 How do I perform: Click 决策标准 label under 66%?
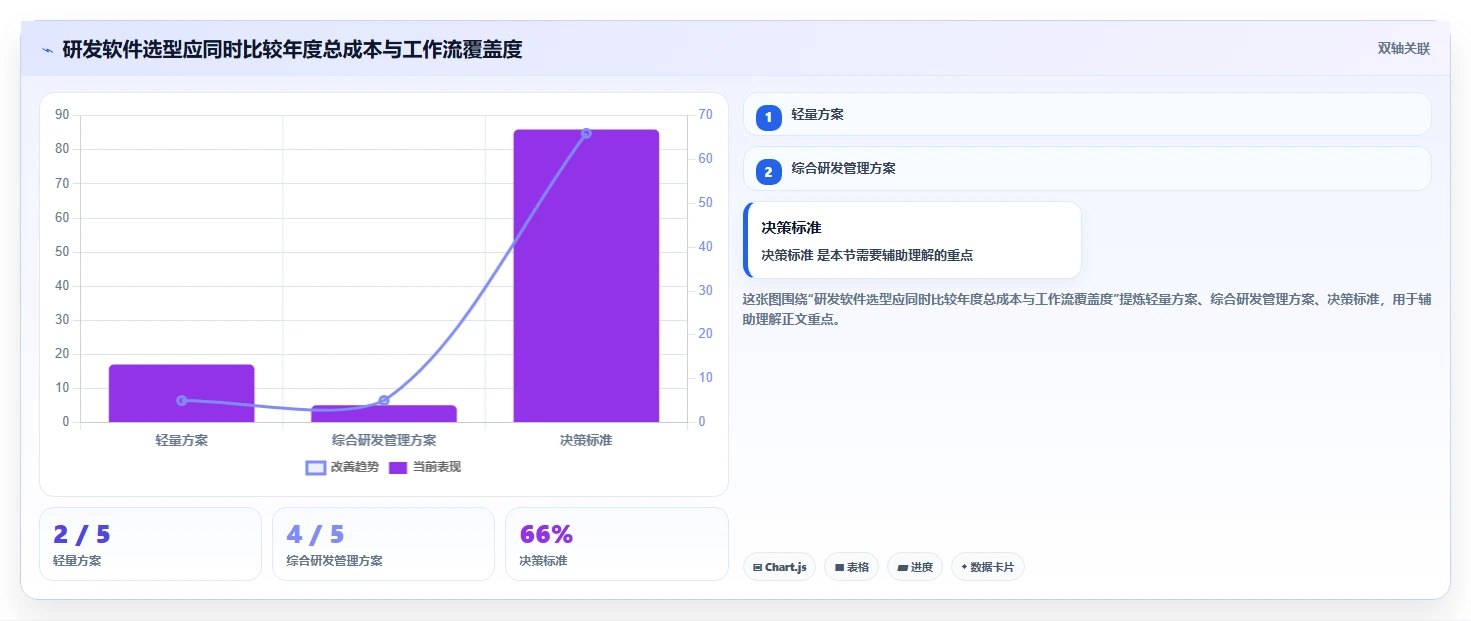543,561
